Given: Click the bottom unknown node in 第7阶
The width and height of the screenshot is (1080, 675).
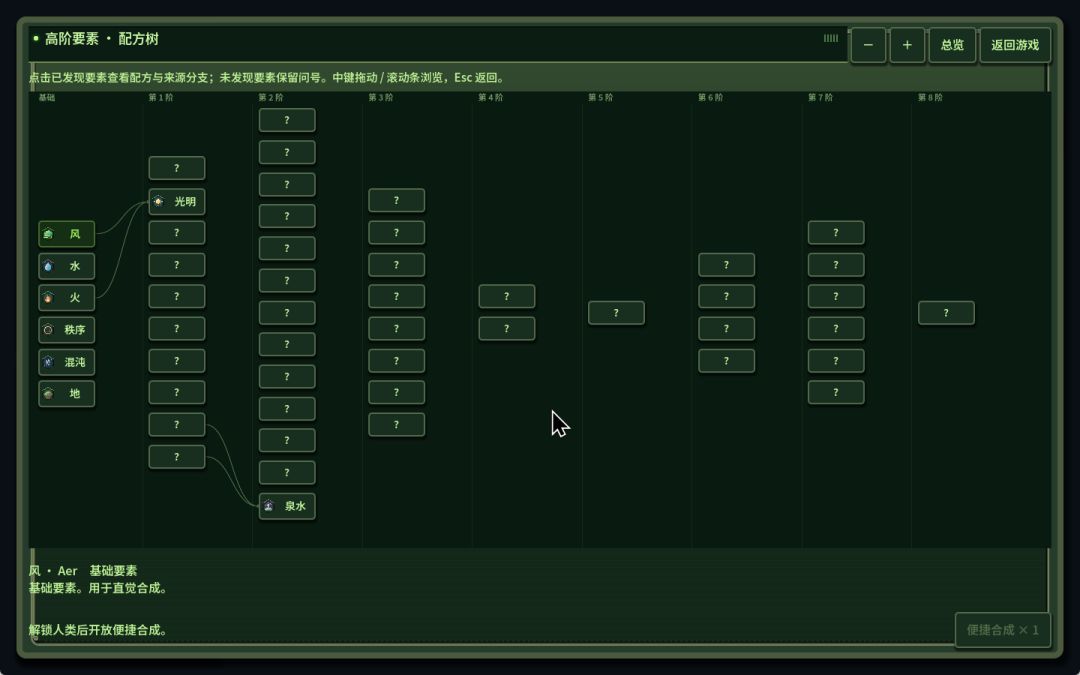Looking at the screenshot, I should tap(836, 393).
